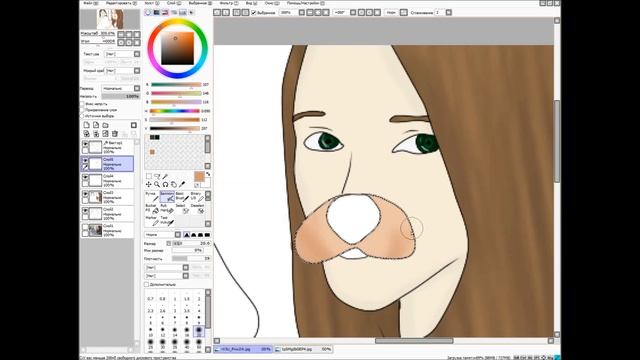Enable preserve opacity checkbox
Viewport: 640px width, 360px height.
pyautogui.click(x=82, y=104)
